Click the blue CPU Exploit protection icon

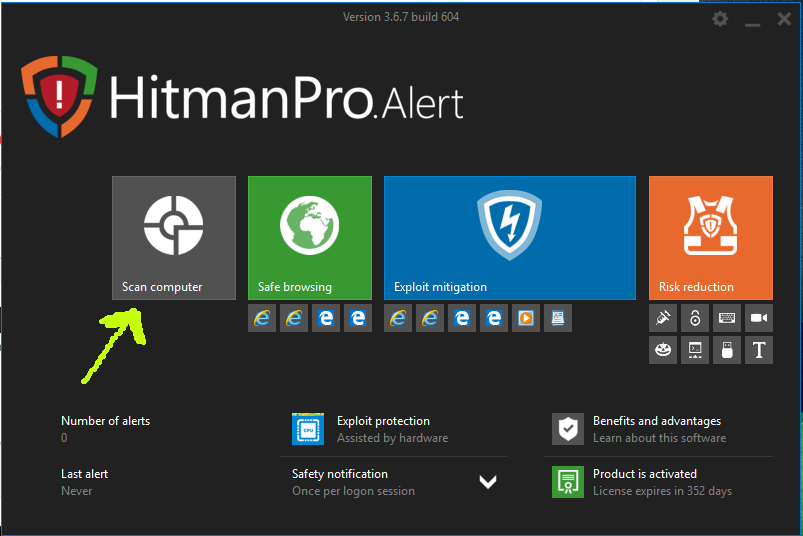click(308, 429)
